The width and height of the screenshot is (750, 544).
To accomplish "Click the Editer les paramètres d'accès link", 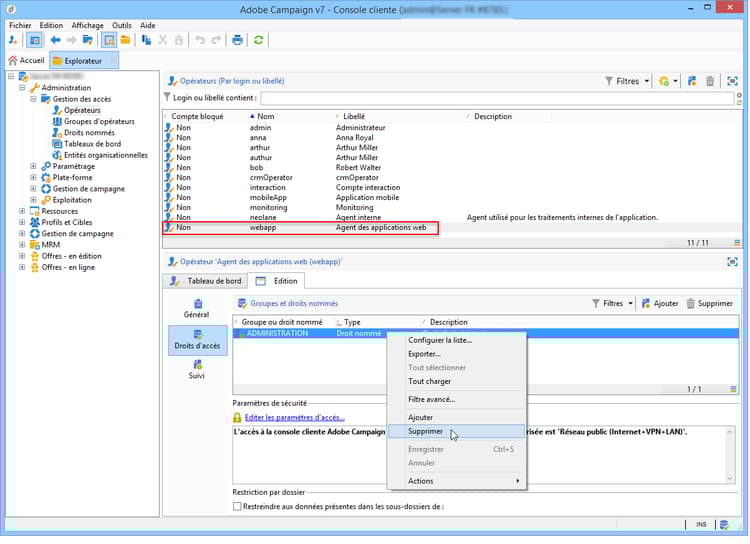I will 294,417.
